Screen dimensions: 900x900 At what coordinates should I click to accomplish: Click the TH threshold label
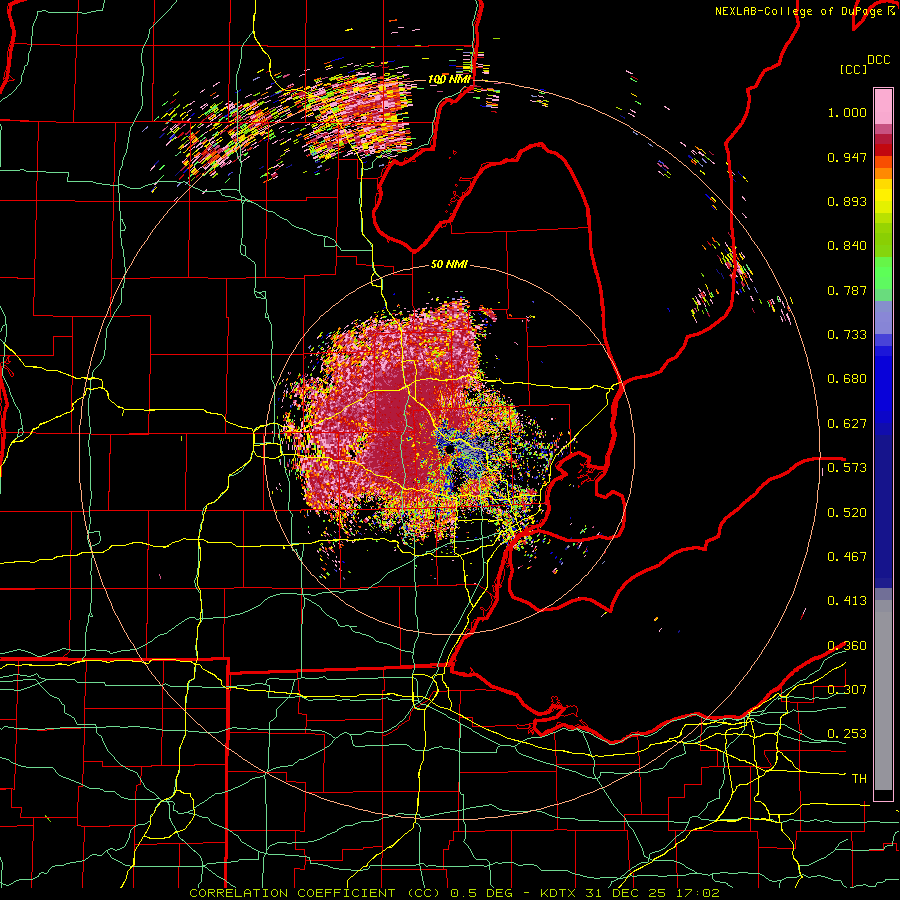click(859, 778)
